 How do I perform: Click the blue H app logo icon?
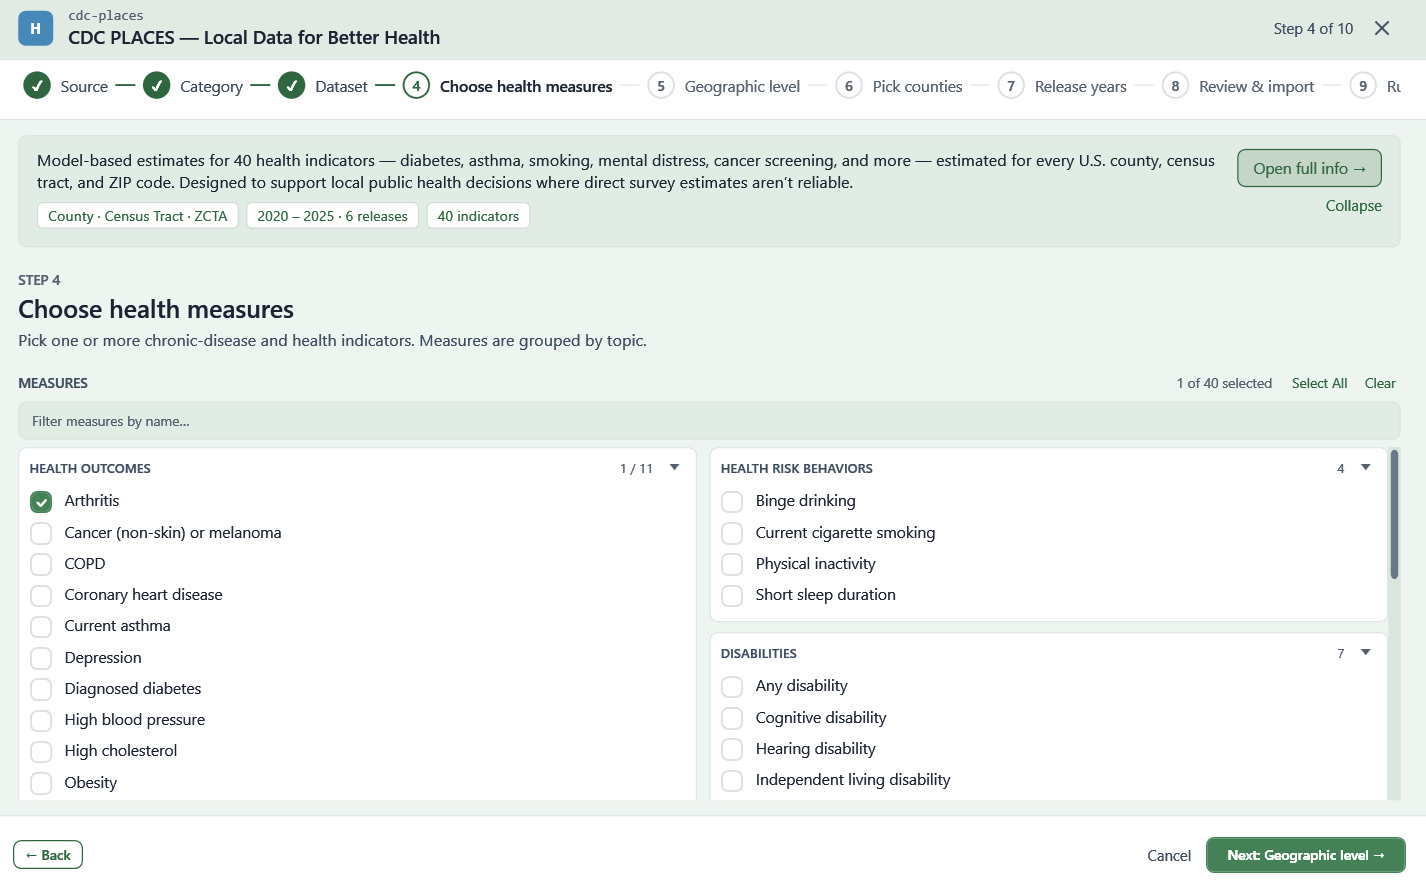tap(36, 28)
